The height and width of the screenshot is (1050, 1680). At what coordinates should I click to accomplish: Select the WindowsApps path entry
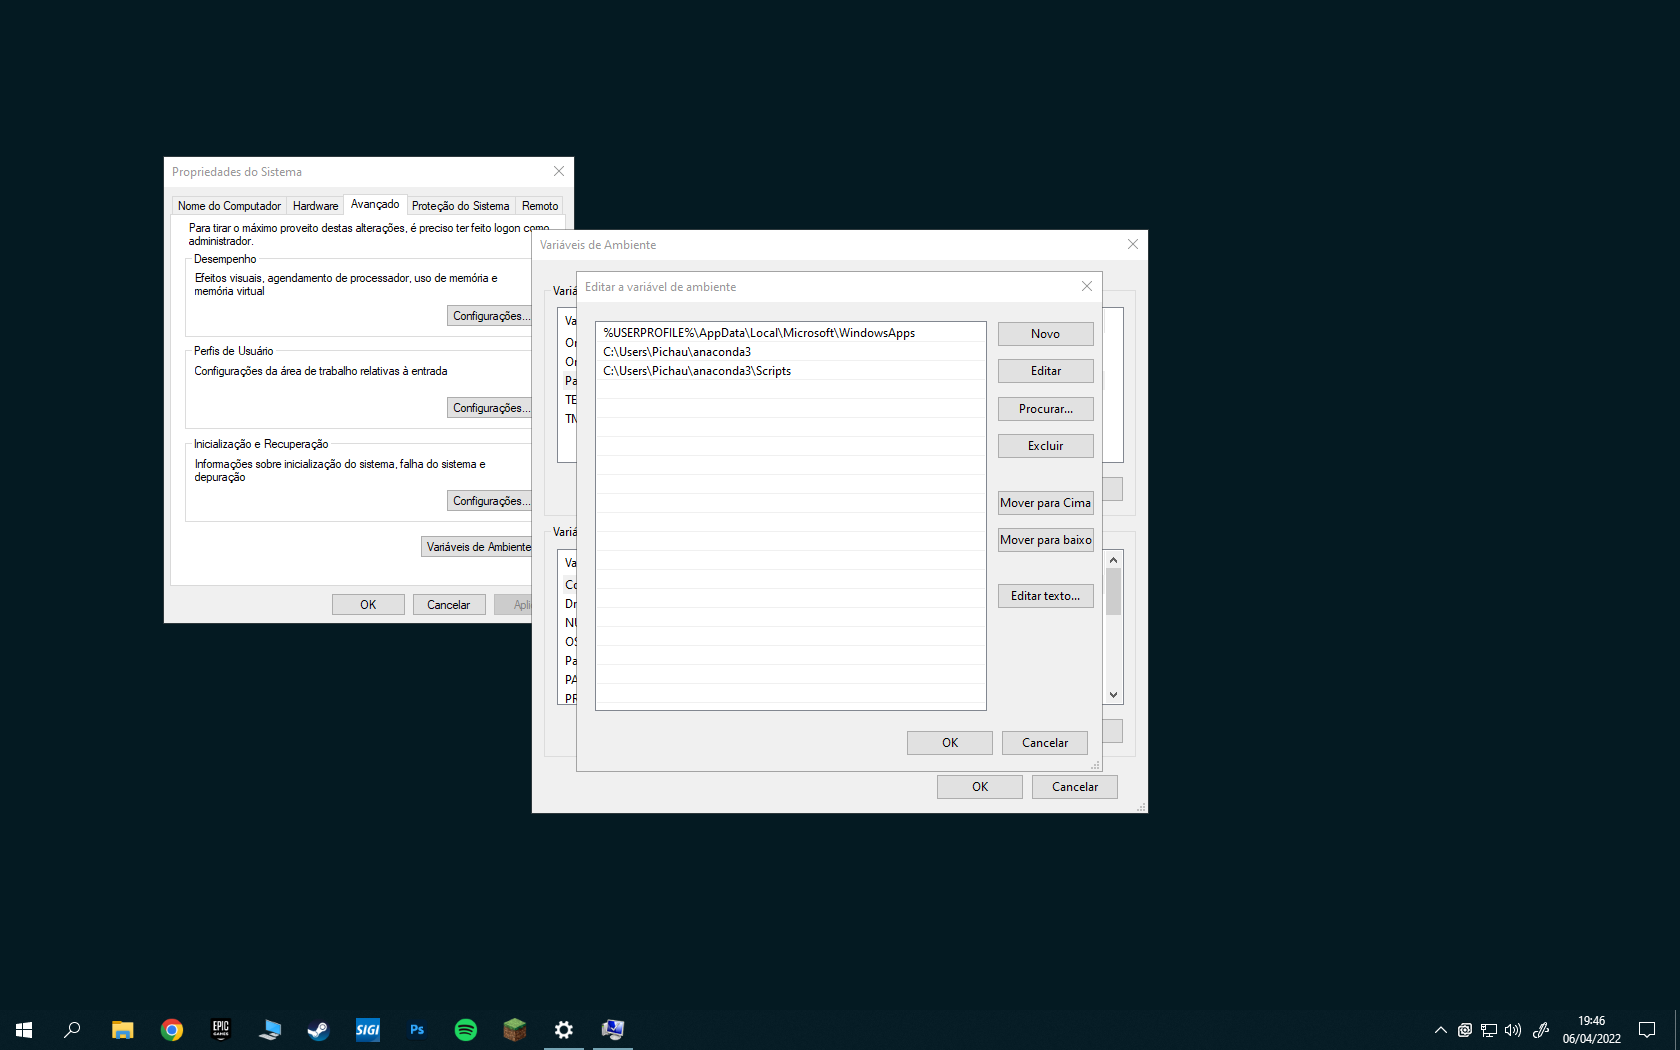coord(790,333)
